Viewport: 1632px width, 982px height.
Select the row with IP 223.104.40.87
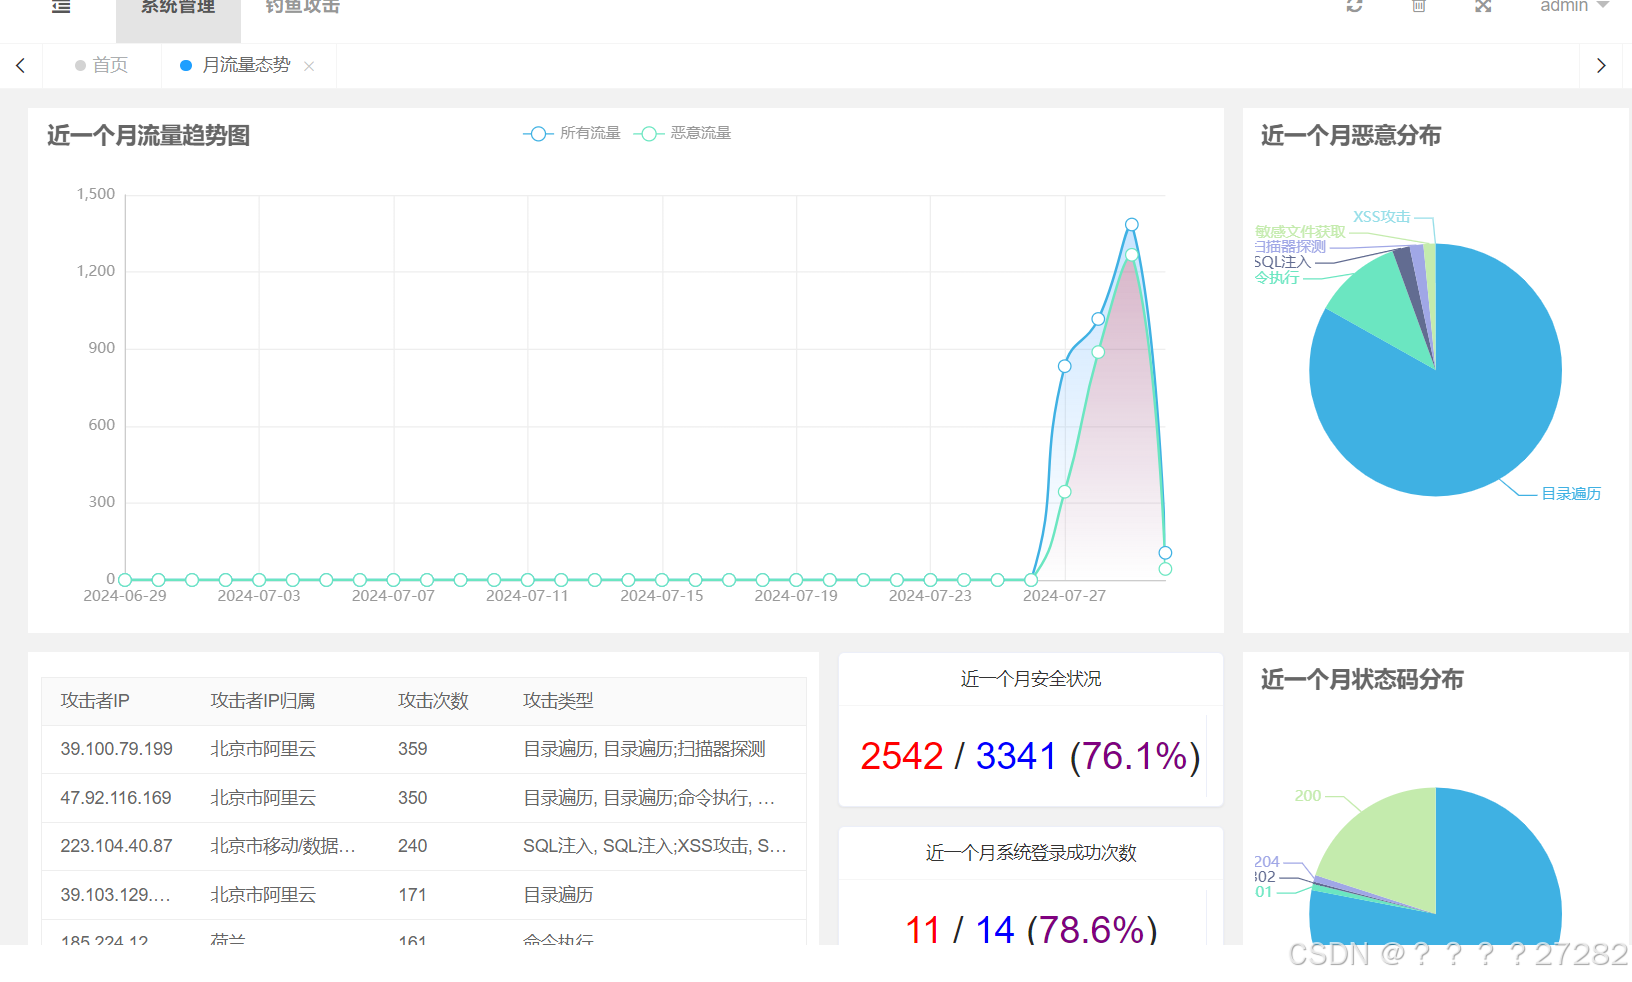coord(424,846)
